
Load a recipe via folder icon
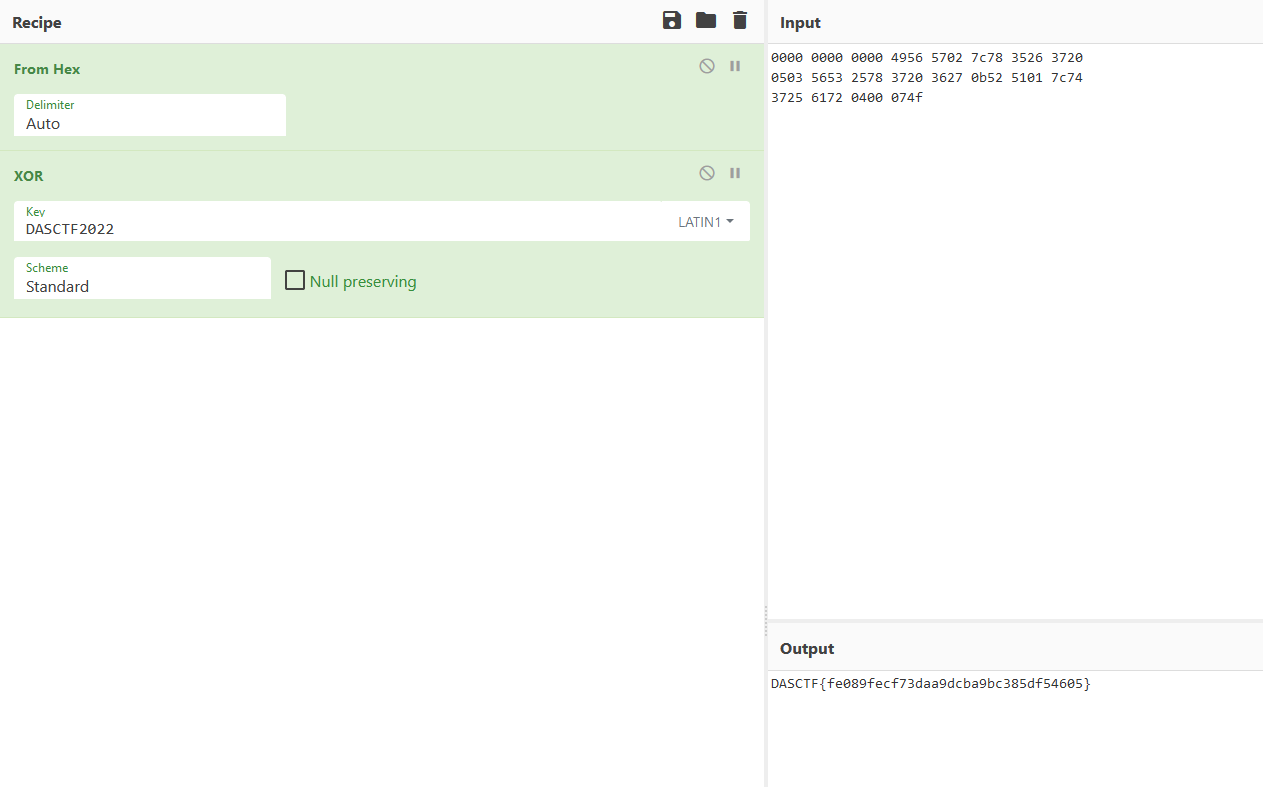click(x=706, y=20)
